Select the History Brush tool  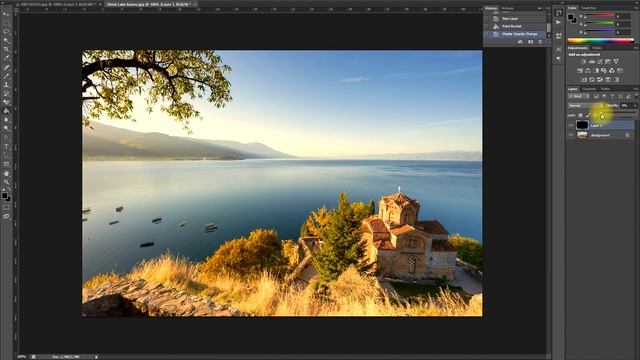(6, 93)
